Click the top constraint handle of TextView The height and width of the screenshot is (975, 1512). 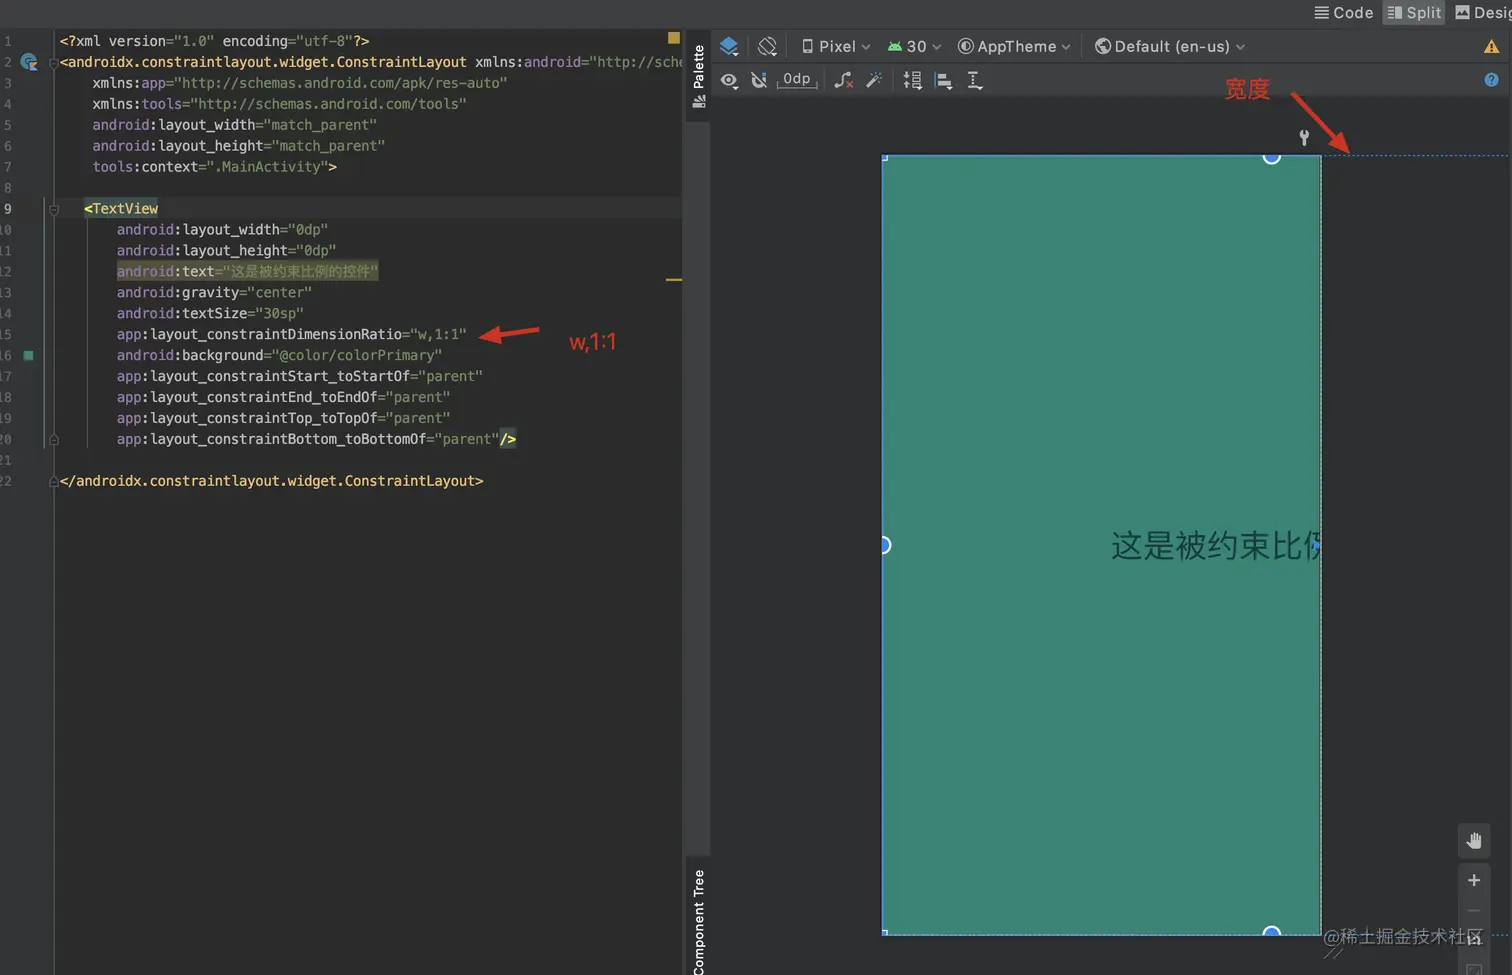[1271, 157]
